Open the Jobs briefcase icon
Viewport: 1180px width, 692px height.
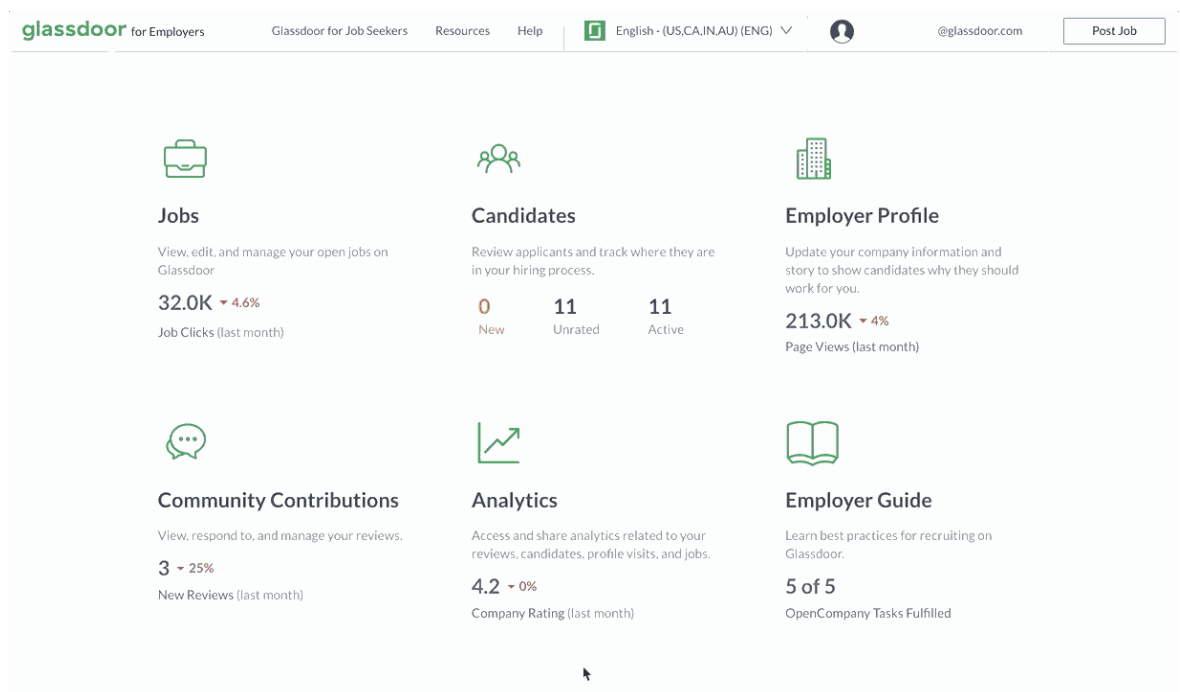point(185,159)
